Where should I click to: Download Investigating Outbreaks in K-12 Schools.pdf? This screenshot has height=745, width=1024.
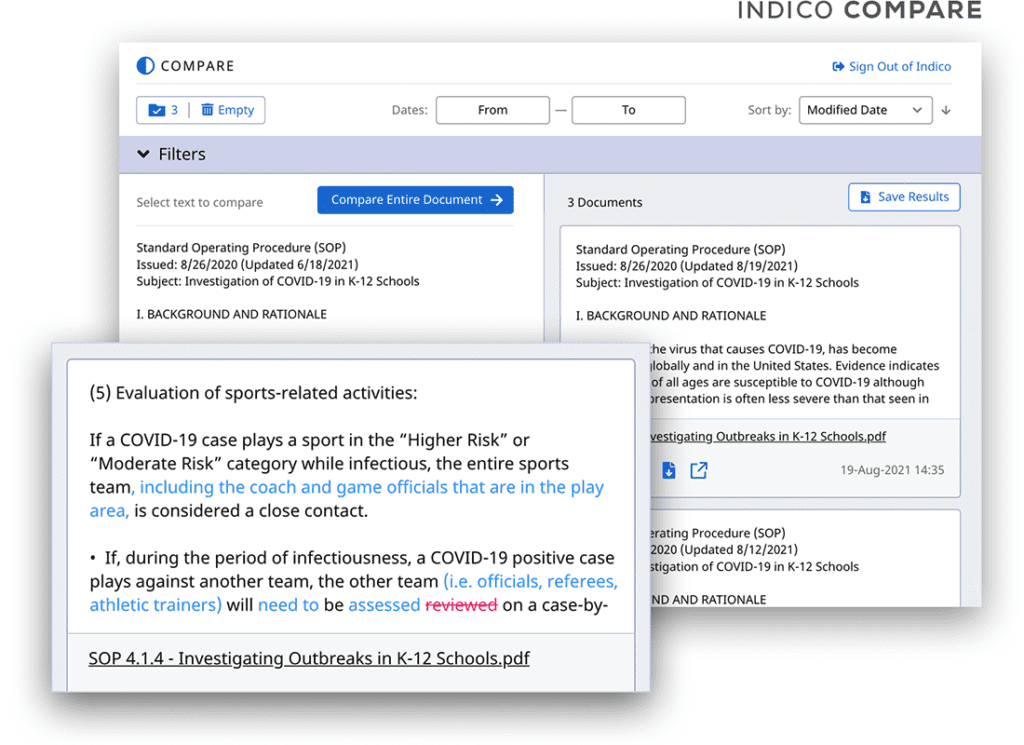click(669, 470)
